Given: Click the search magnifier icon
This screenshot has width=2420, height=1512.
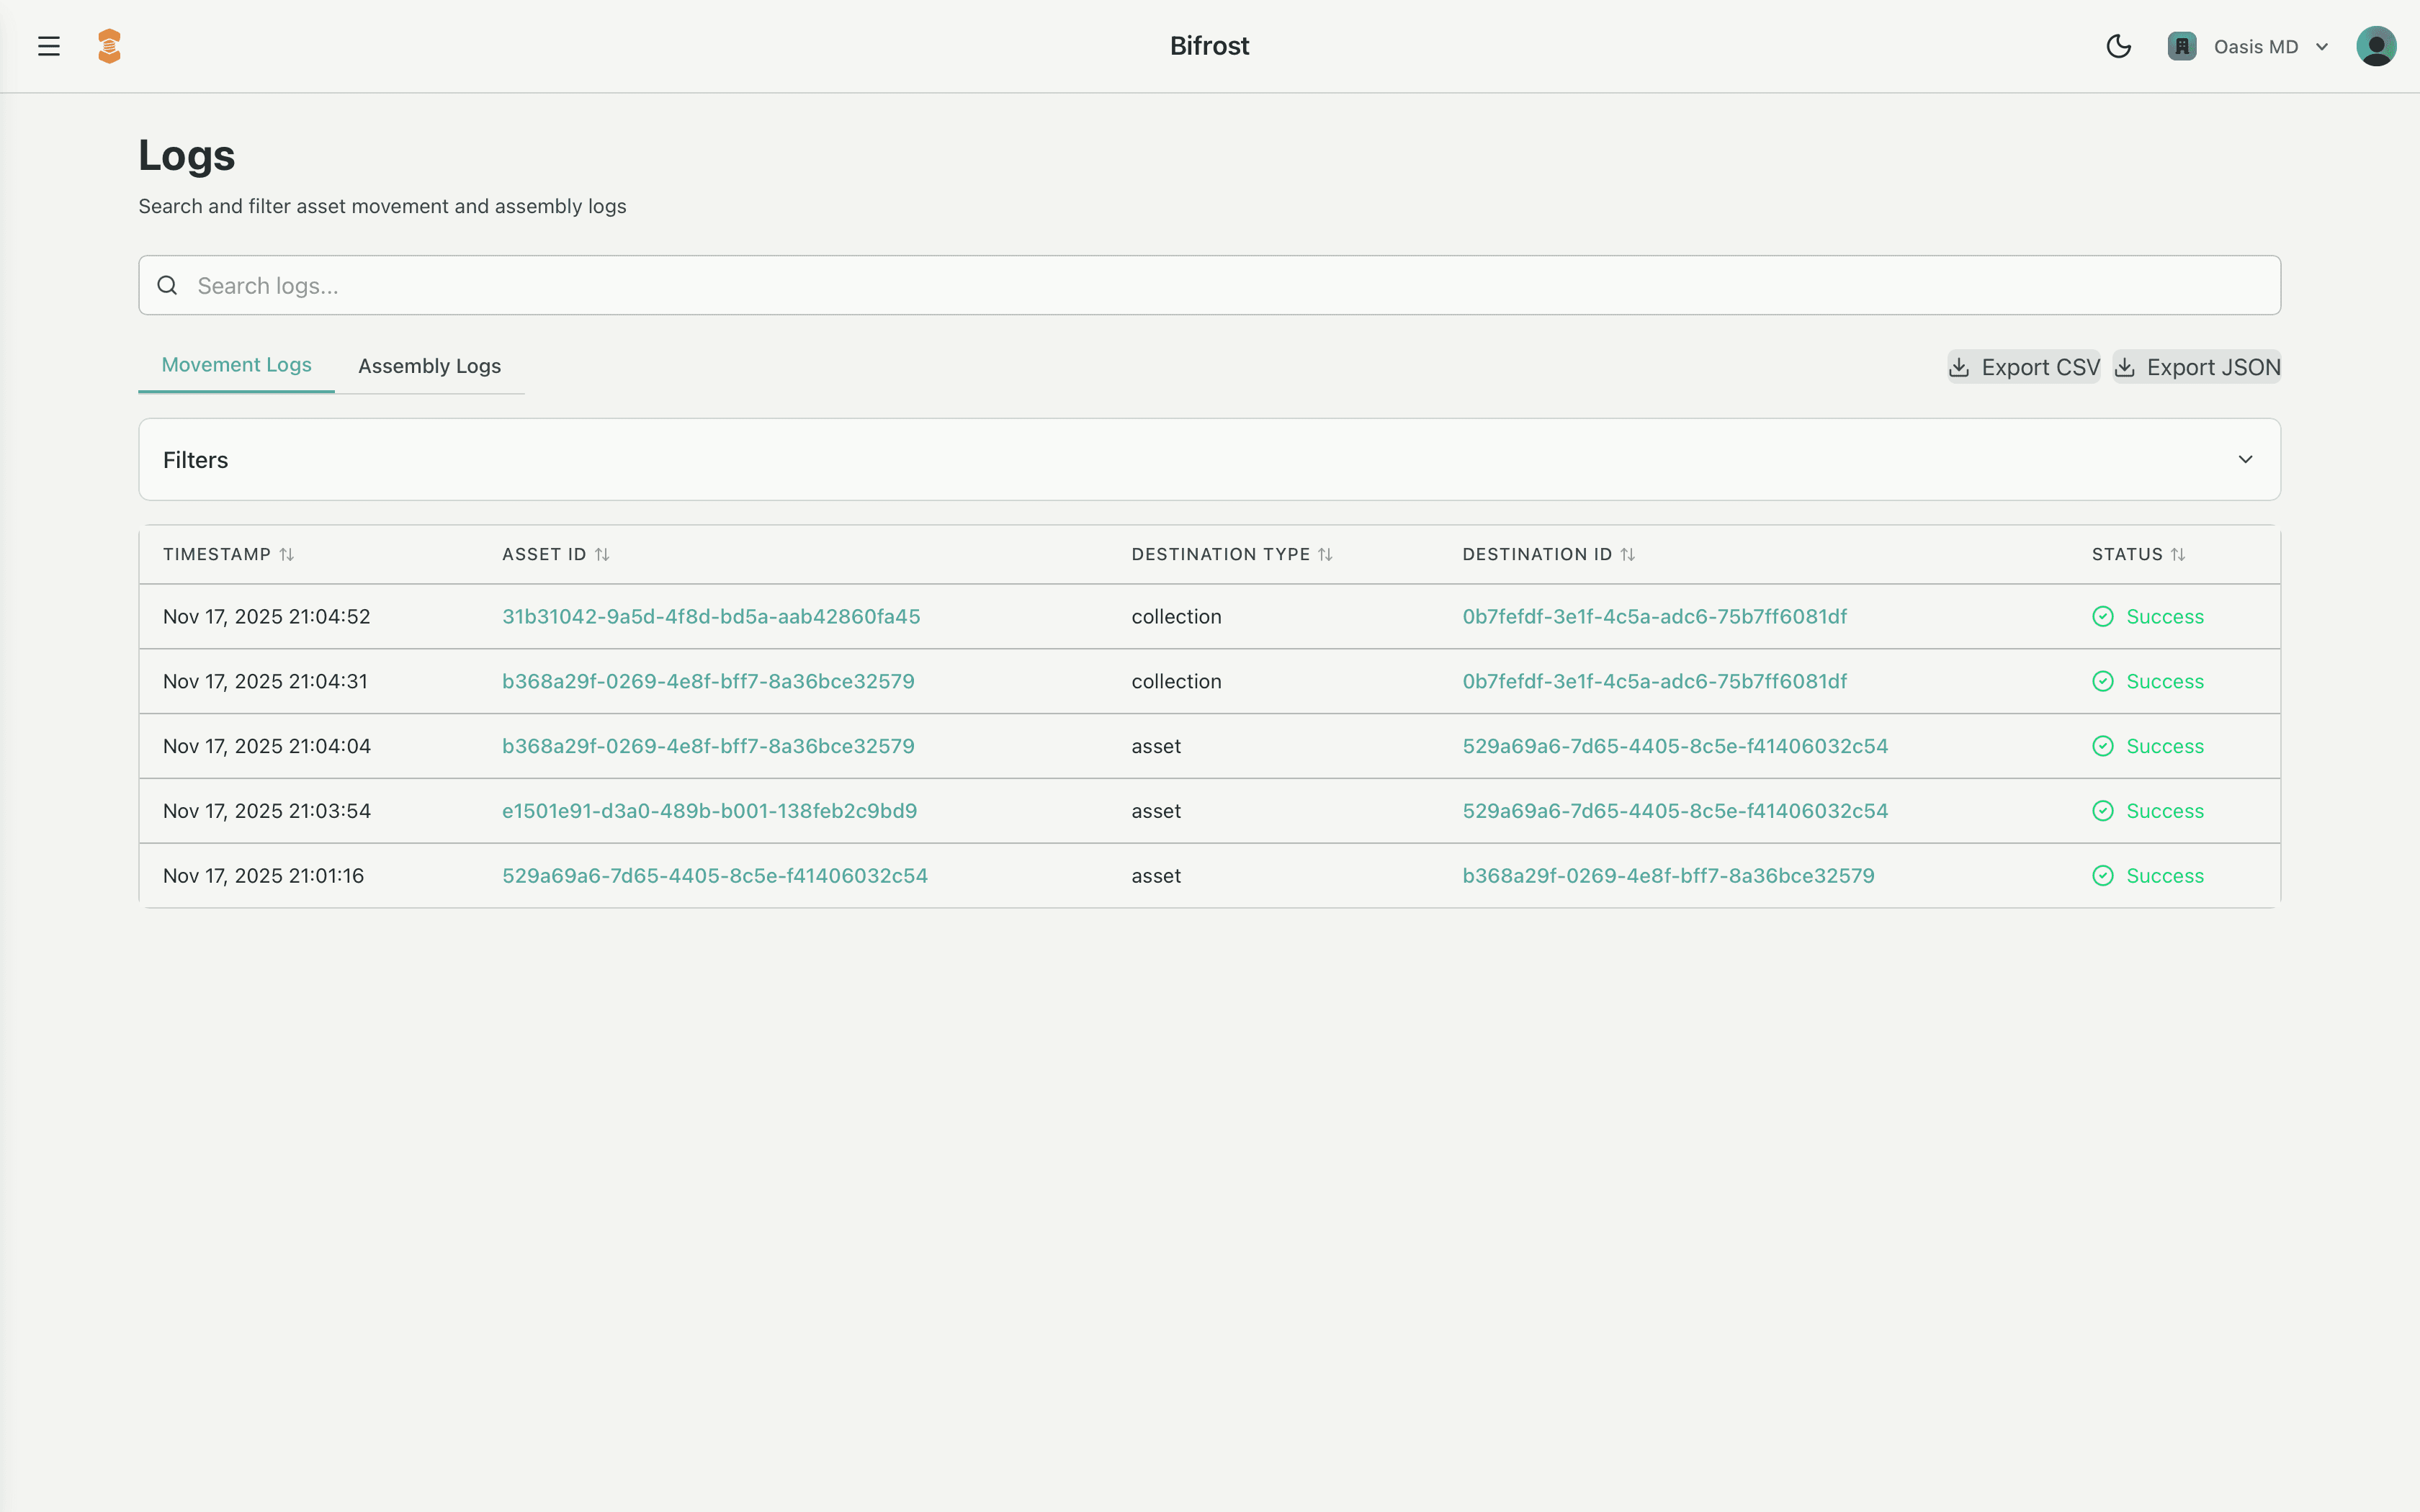Looking at the screenshot, I should point(167,285).
